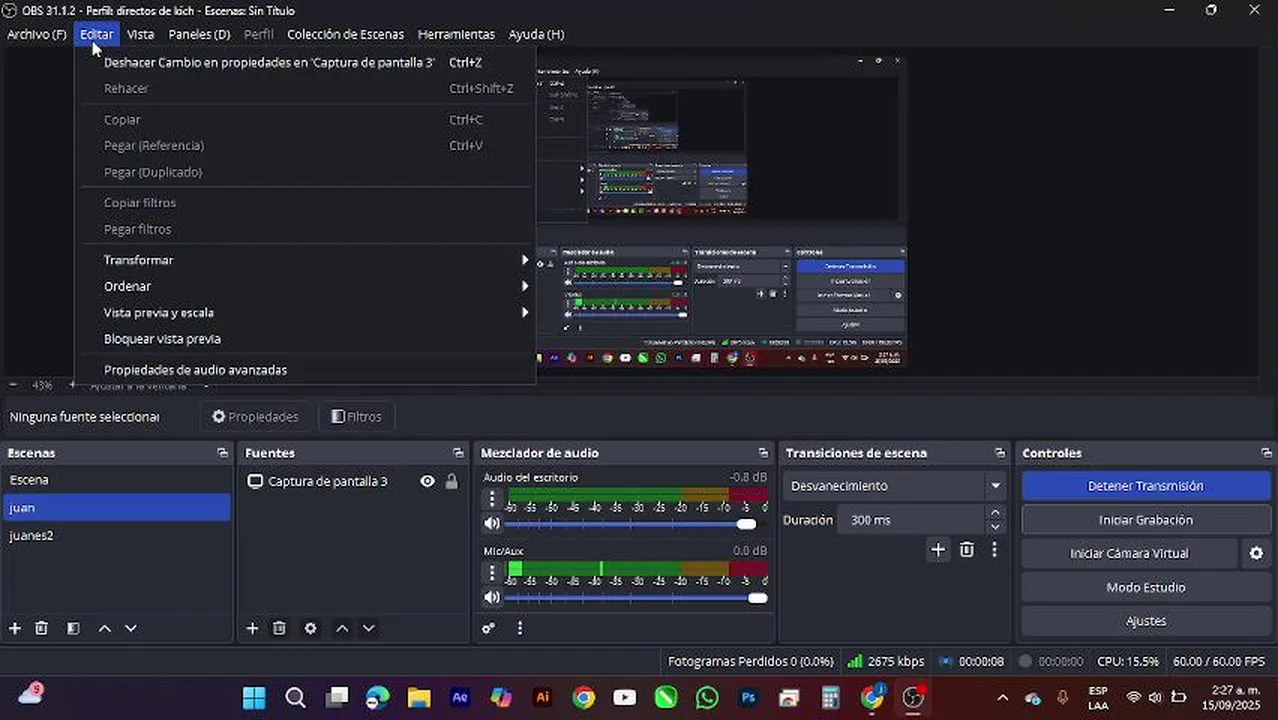
Task: Remove the source with the Fuentes trash icon
Action: (x=279, y=628)
